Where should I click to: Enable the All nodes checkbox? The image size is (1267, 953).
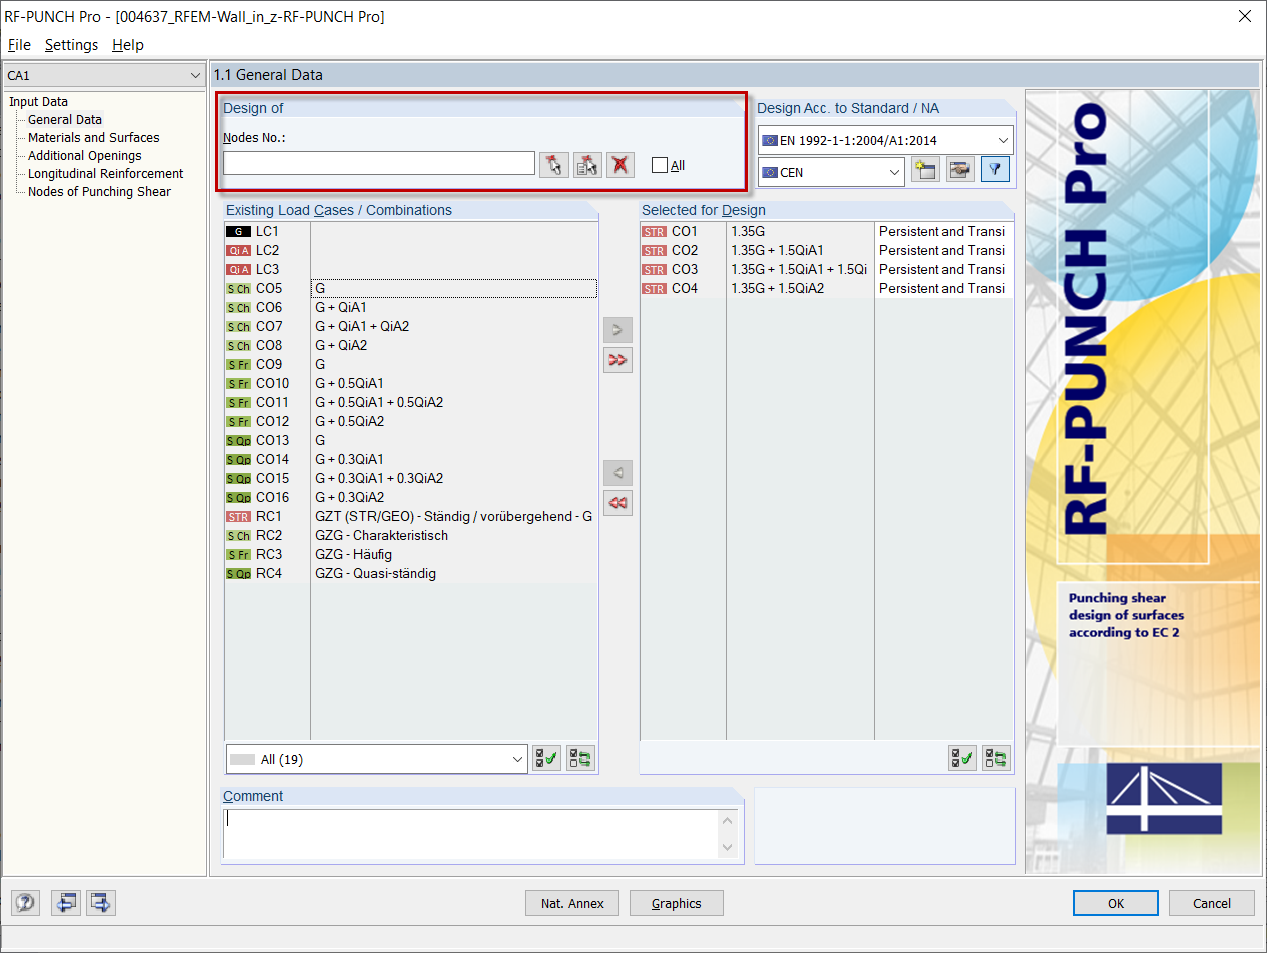tap(658, 165)
